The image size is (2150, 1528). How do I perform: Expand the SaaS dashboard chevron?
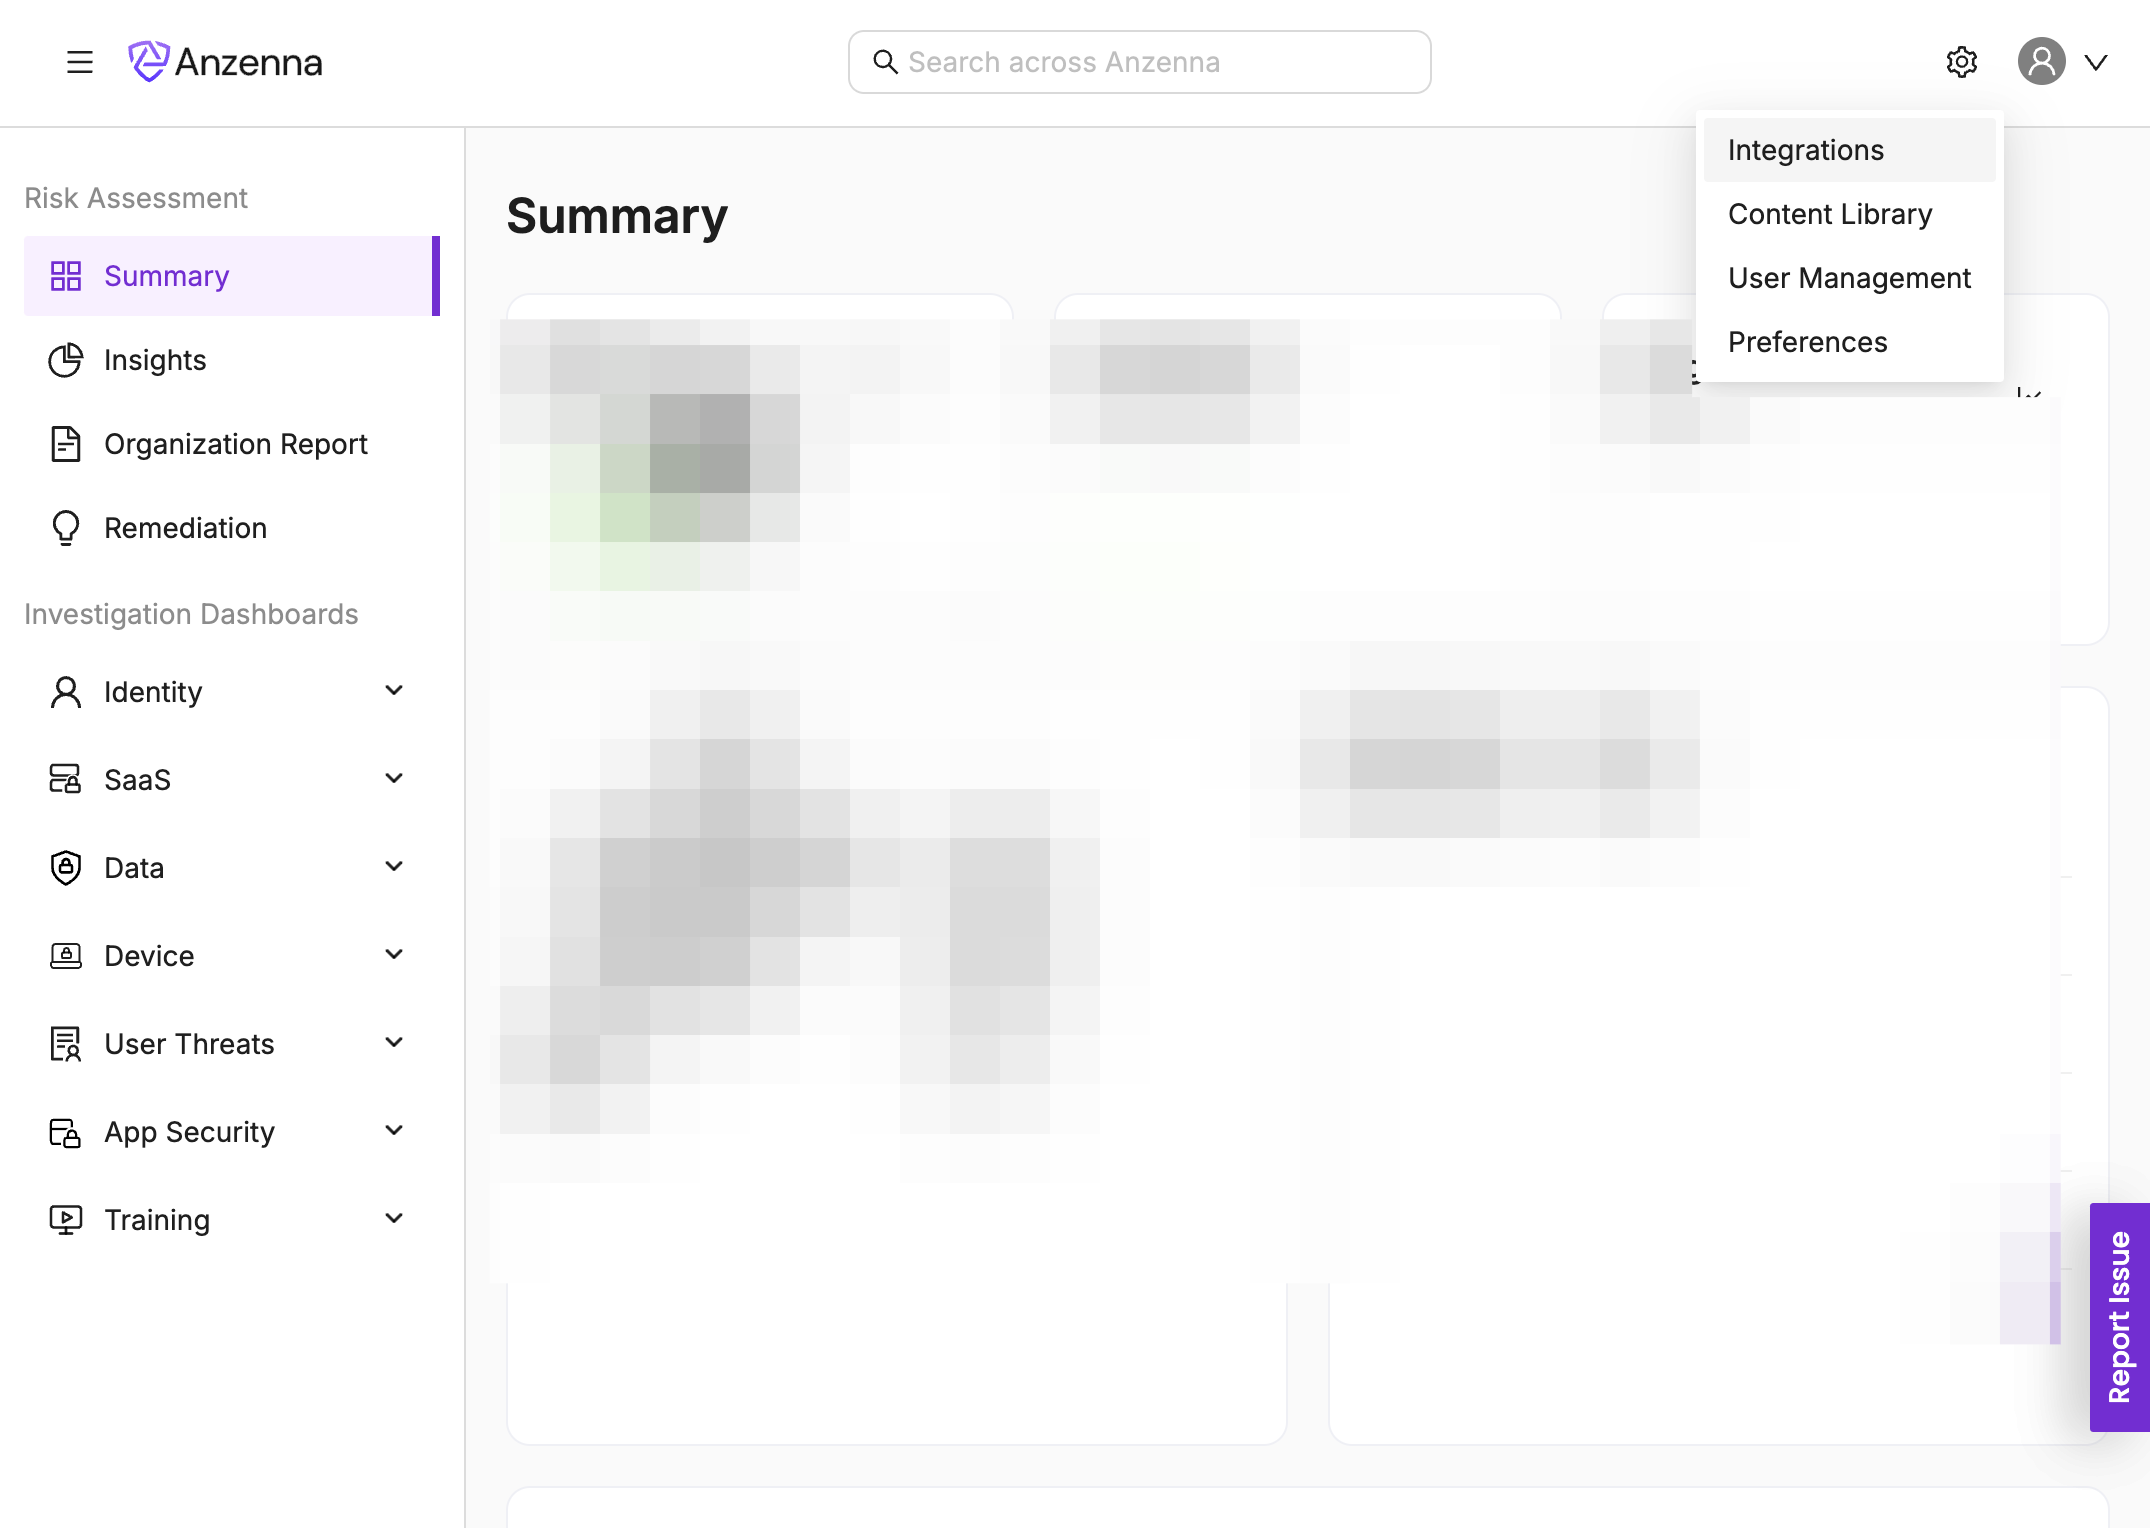394,779
